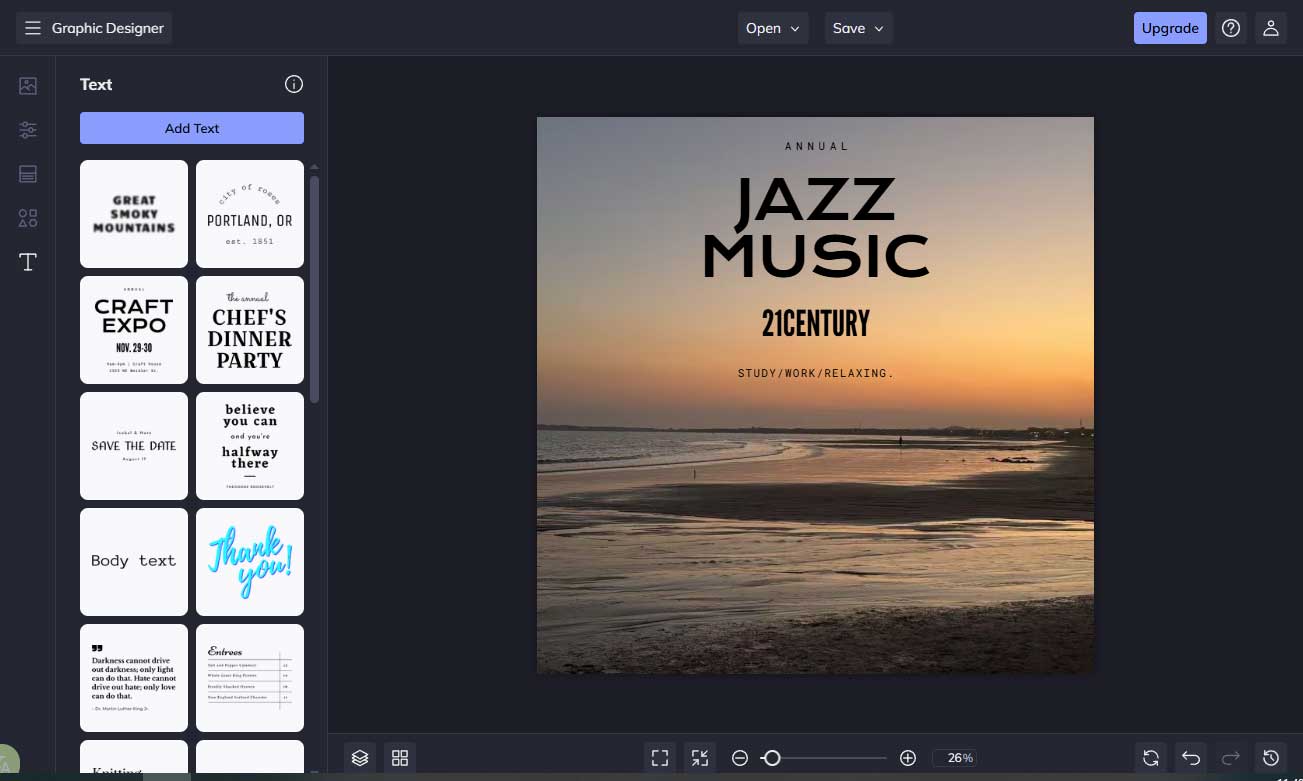1303x781 pixels.
Task: Click the Add Text button
Action: pyautogui.click(x=192, y=128)
